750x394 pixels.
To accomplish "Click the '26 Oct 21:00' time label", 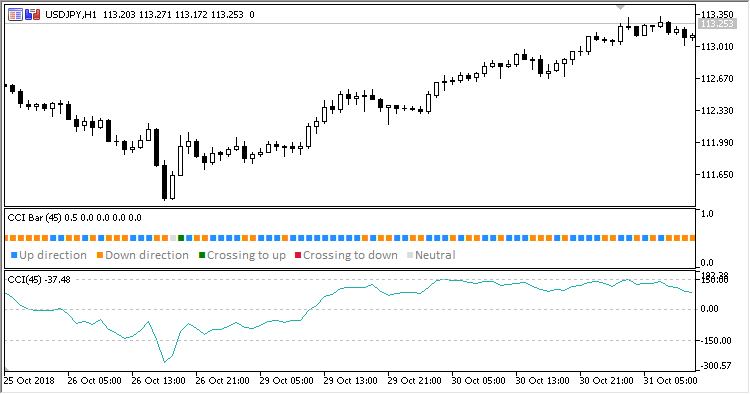I will (222, 381).
